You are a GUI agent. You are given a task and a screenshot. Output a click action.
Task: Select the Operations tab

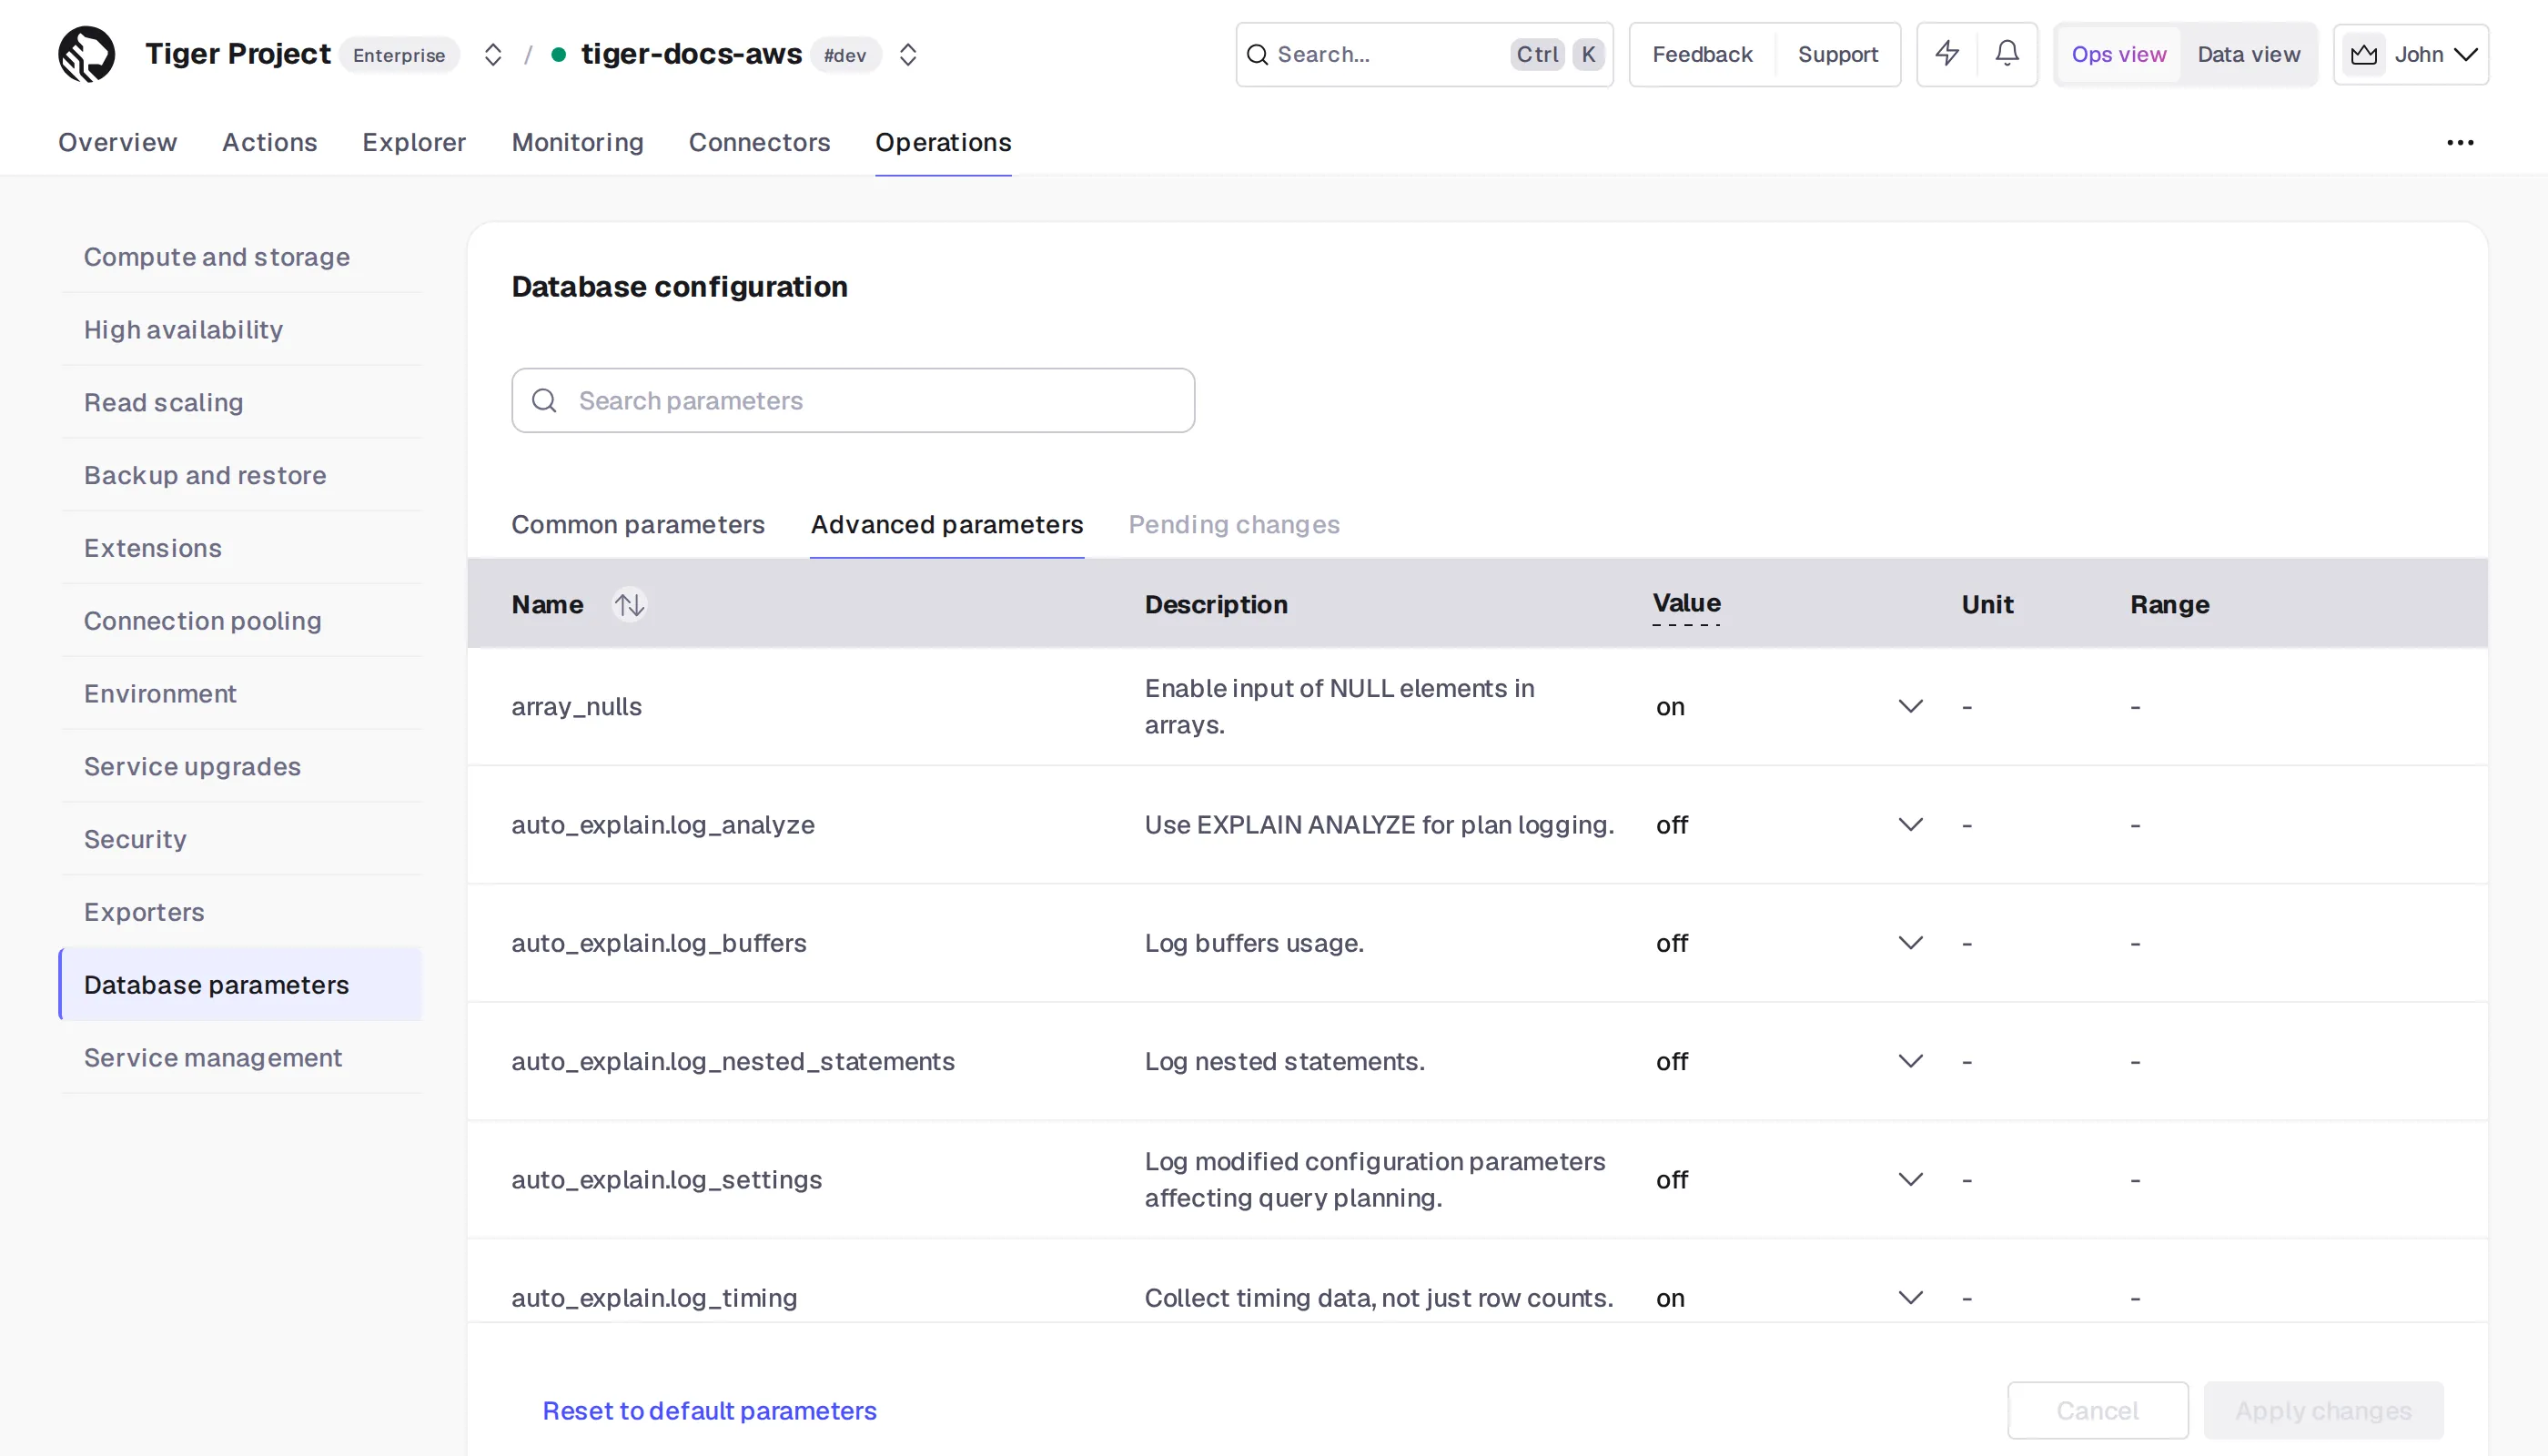(943, 143)
